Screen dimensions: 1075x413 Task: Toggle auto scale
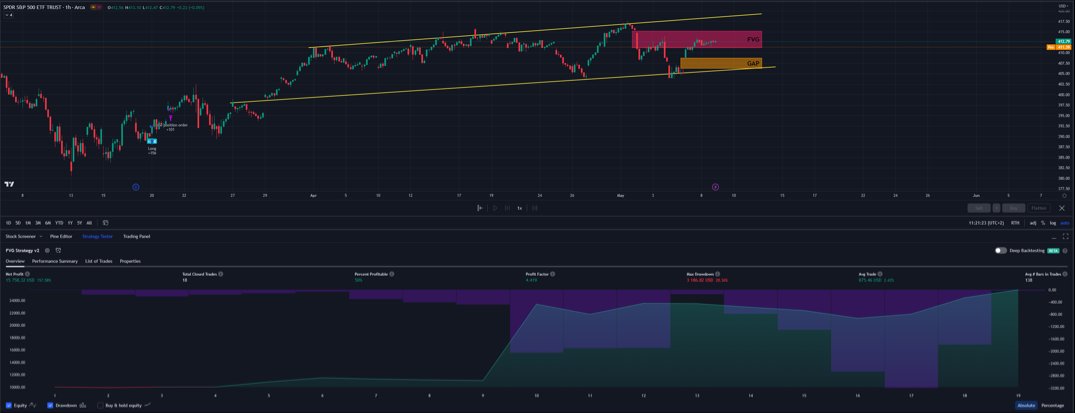(1065, 223)
